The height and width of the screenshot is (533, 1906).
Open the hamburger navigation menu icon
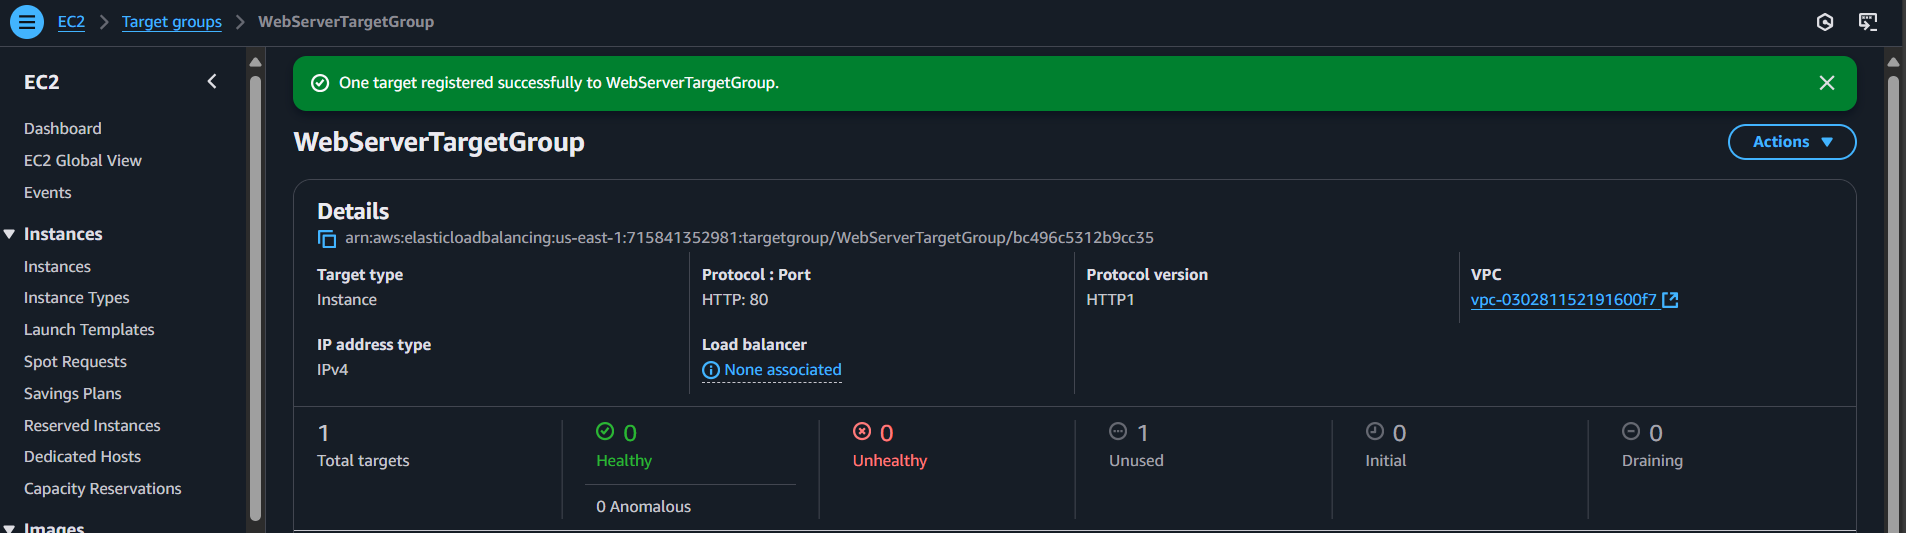click(27, 22)
